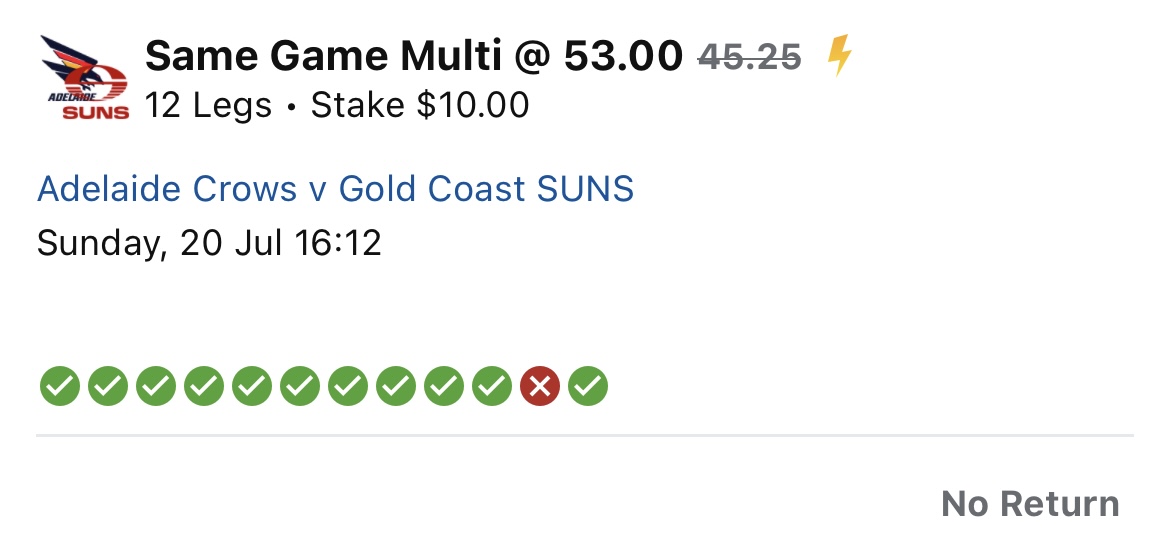The width and height of the screenshot is (1170, 535).
Task: Click the No Return result label
Action: point(1030,504)
